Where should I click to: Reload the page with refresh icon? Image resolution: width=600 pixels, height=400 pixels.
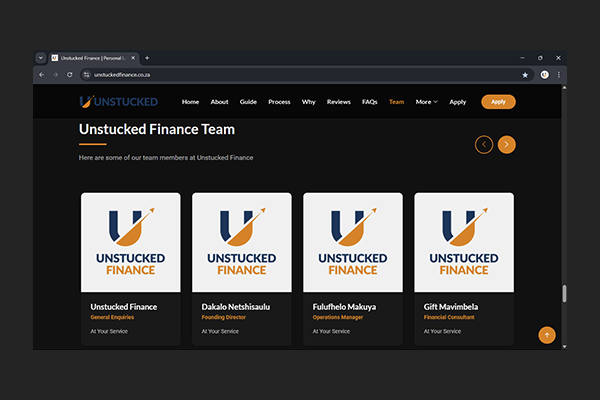[x=70, y=75]
